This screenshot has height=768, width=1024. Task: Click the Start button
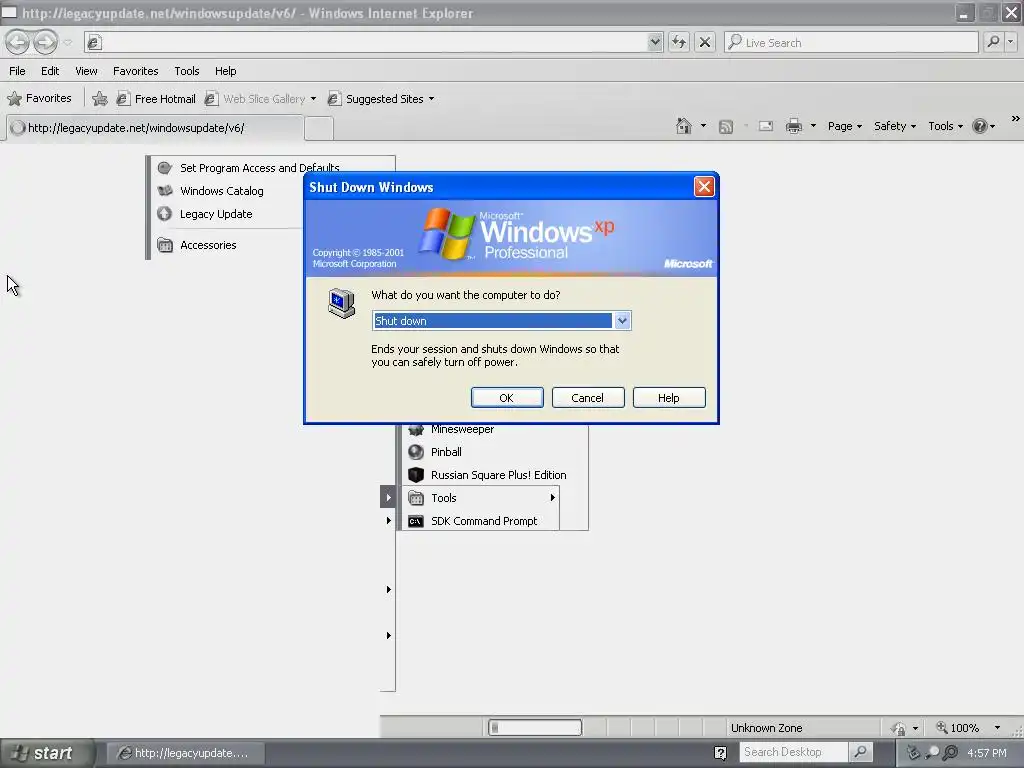click(47, 753)
